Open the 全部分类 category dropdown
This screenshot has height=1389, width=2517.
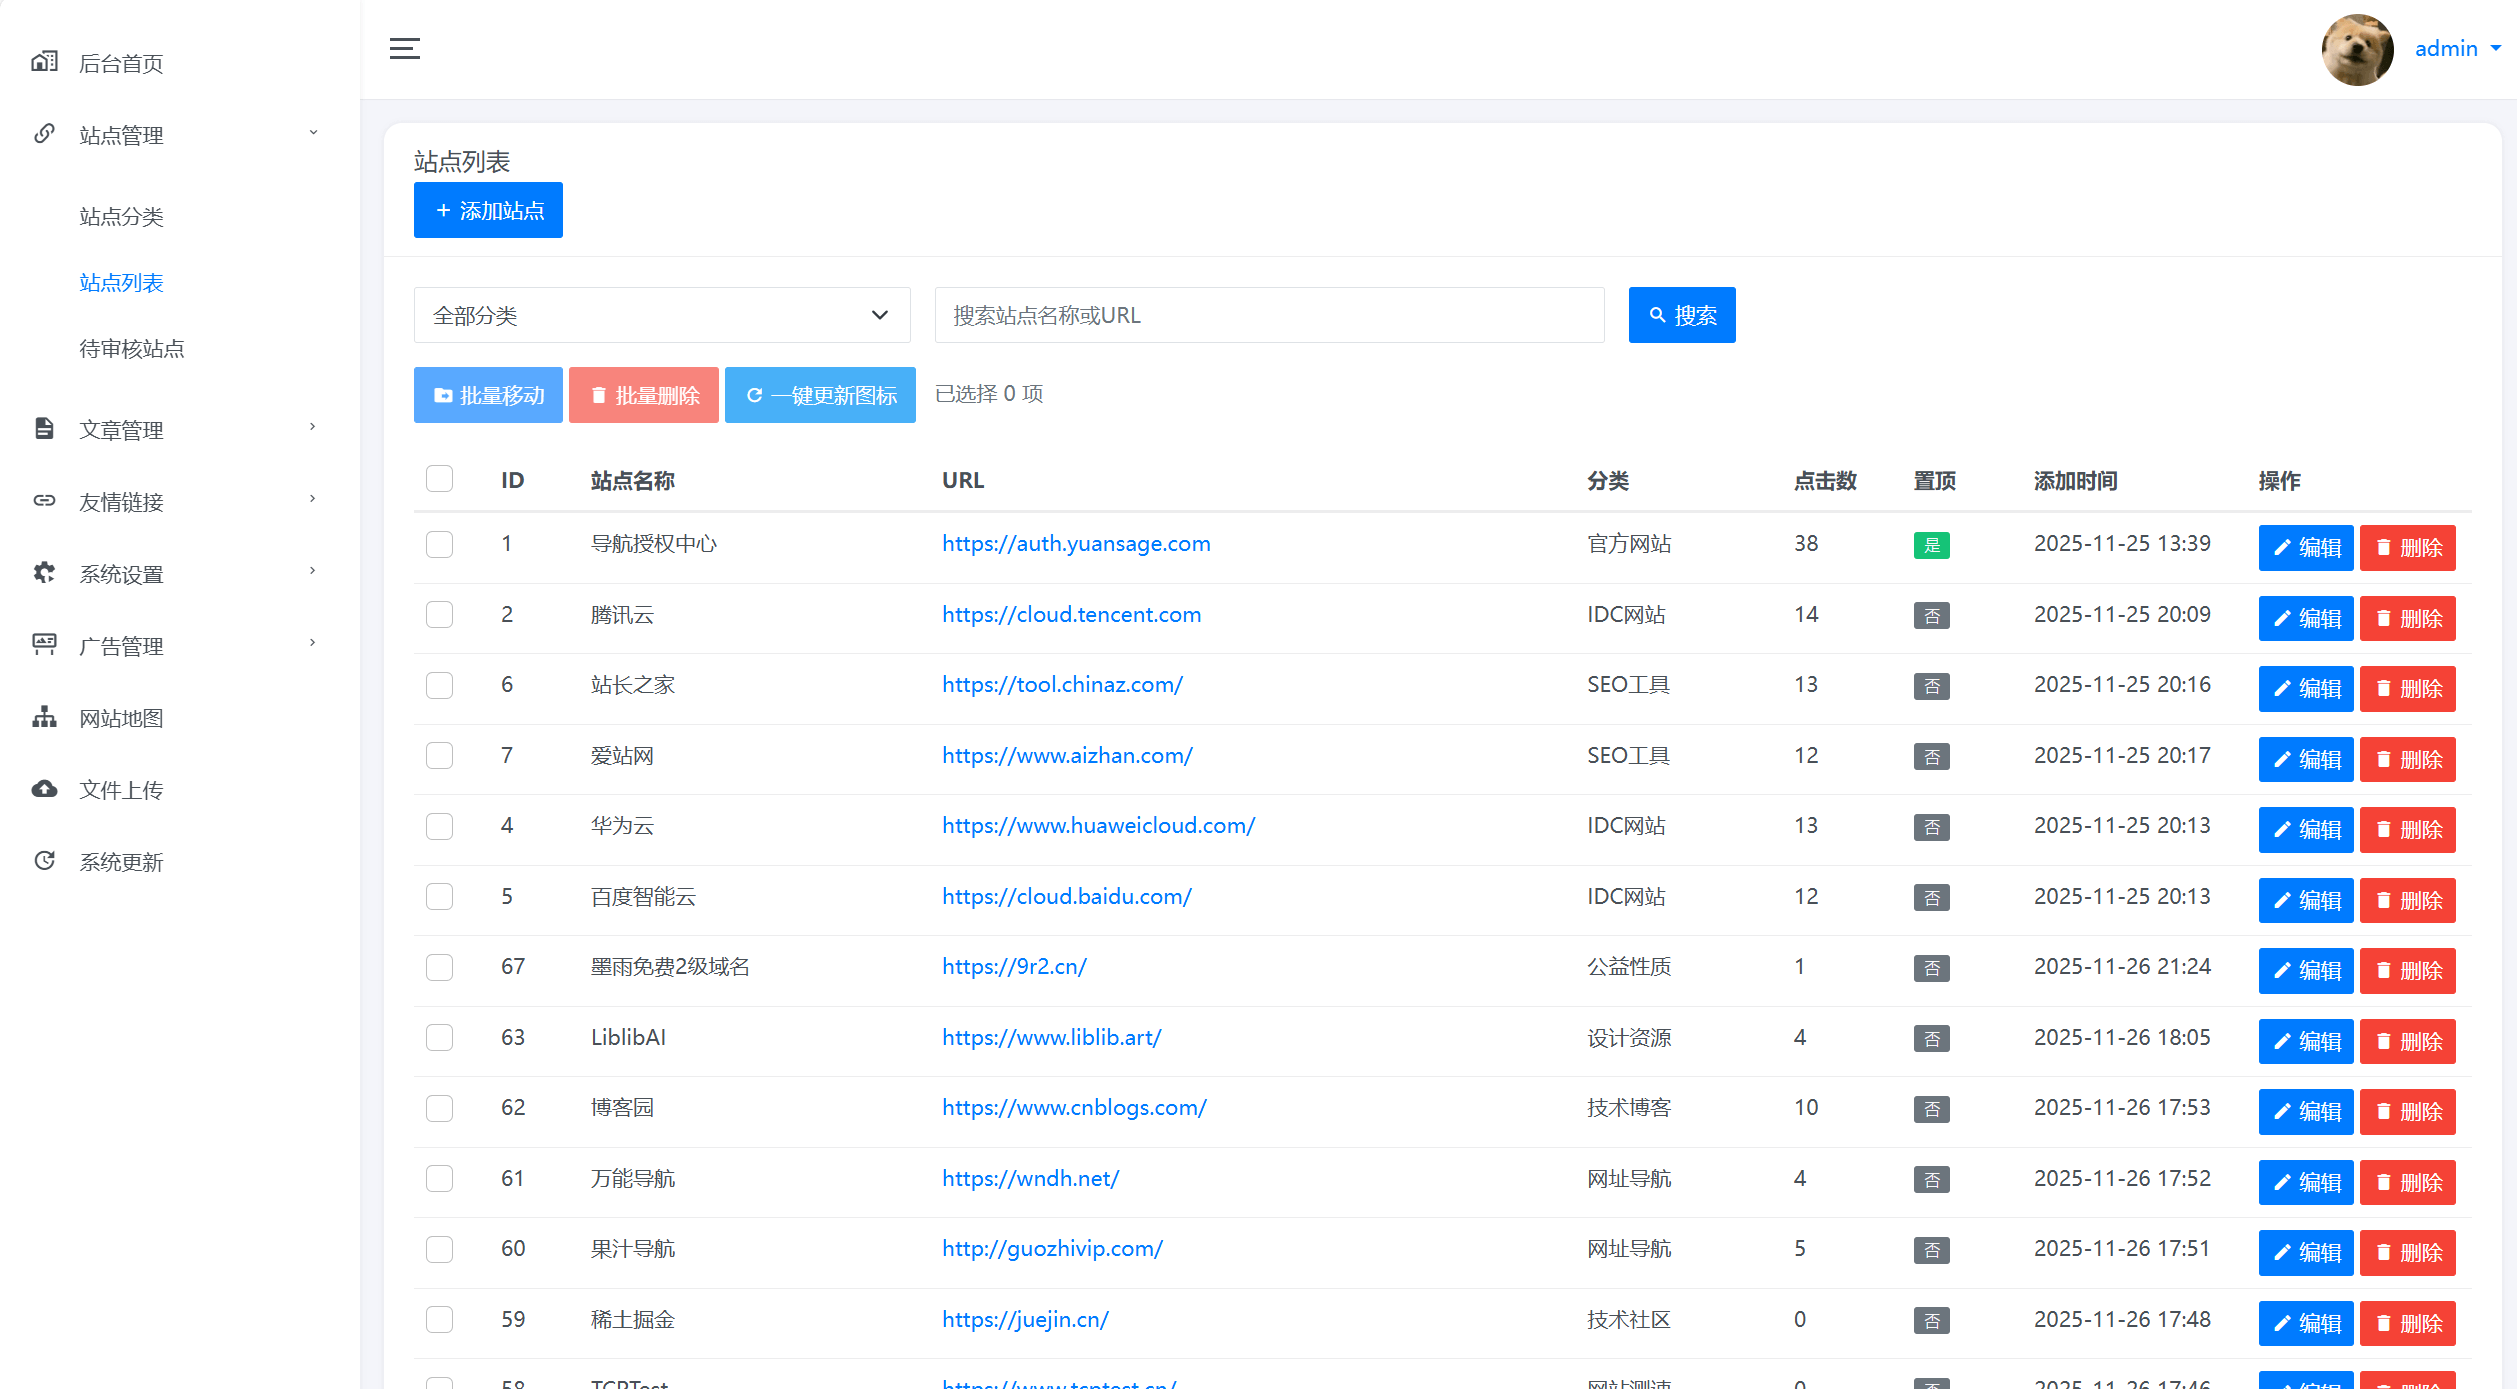(661, 314)
